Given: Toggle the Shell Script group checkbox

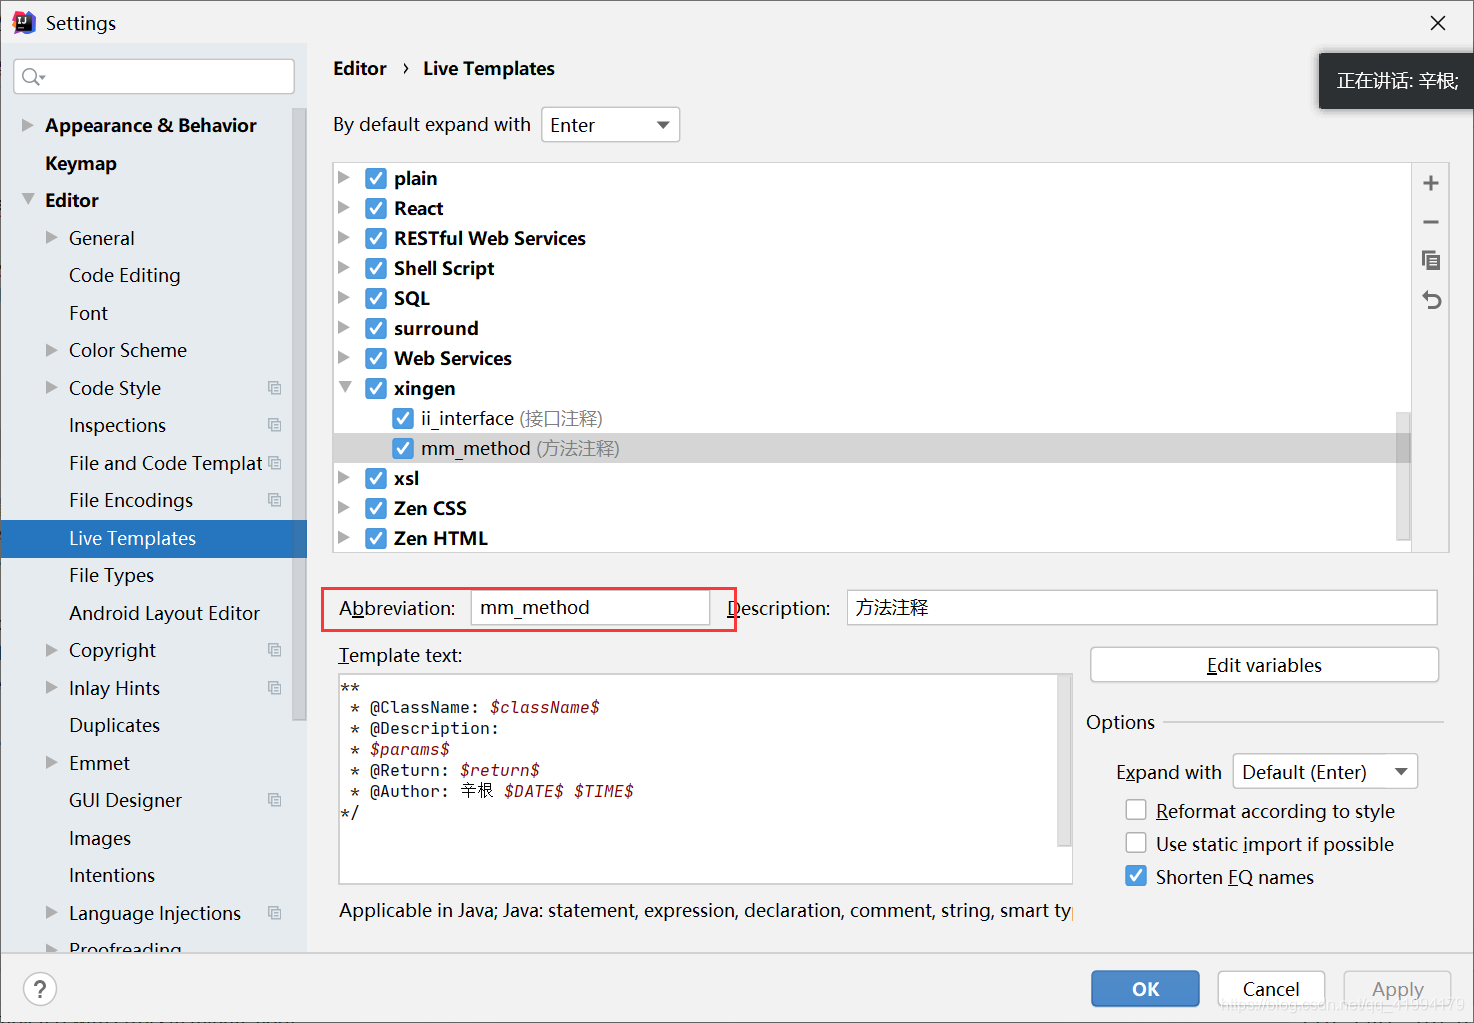Looking at the screenshot, I should 376,268.
